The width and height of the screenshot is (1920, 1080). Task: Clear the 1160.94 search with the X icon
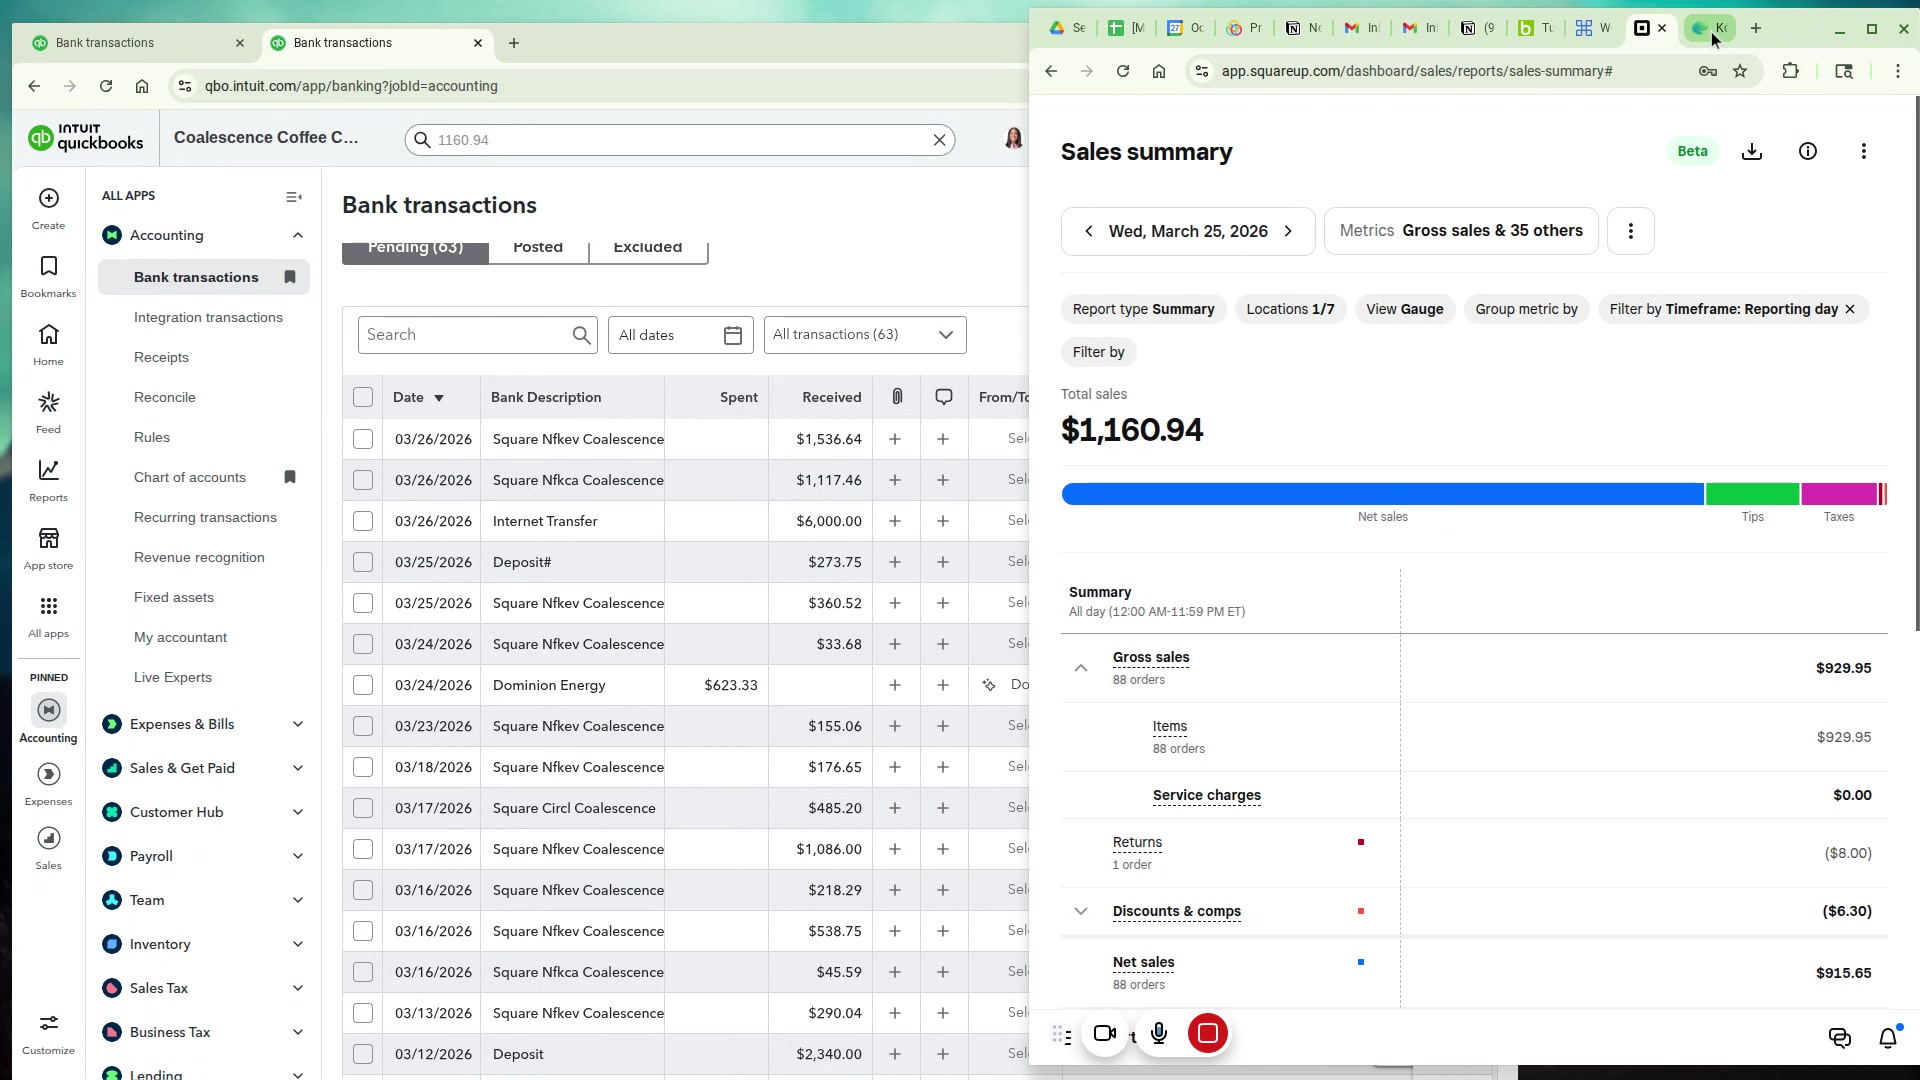click(939, 140)
